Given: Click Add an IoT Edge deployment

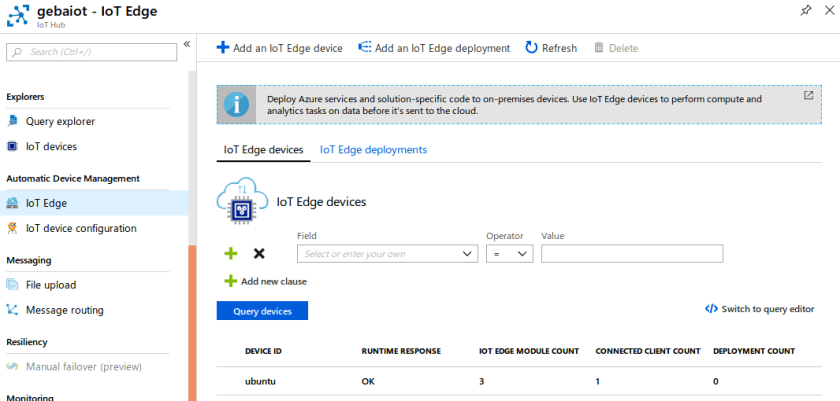Looking at the screenshot, I should pyautogui.click(x=433, y=48).
